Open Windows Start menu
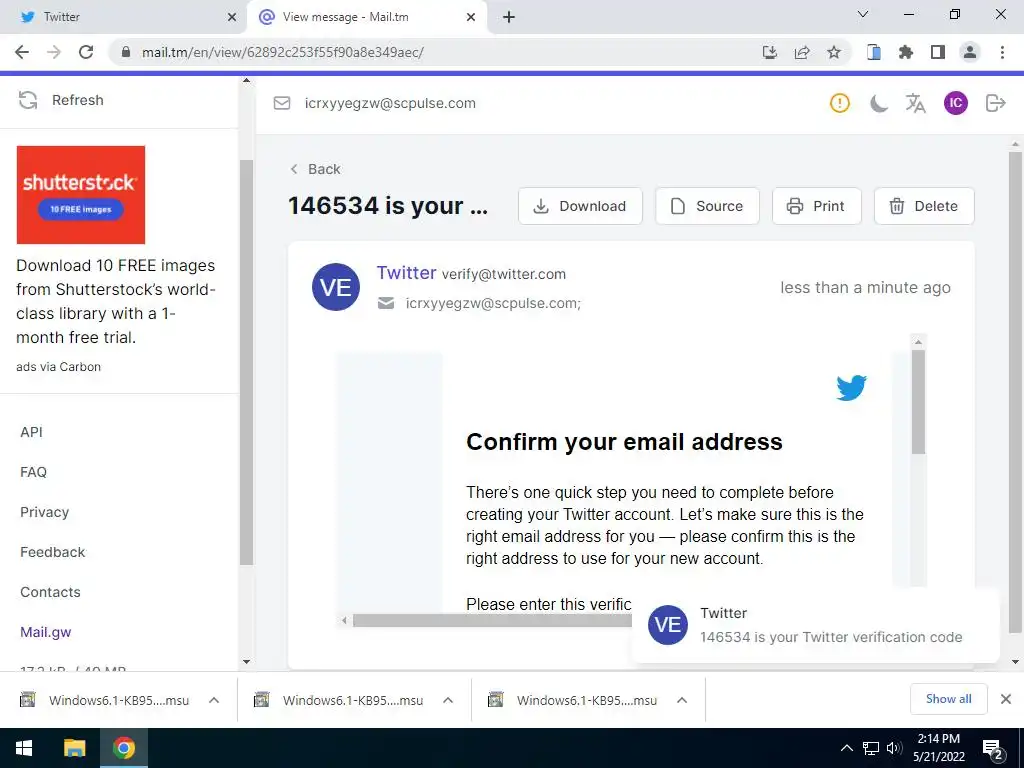The image size is (1024, 768). [x=24, y=748]
